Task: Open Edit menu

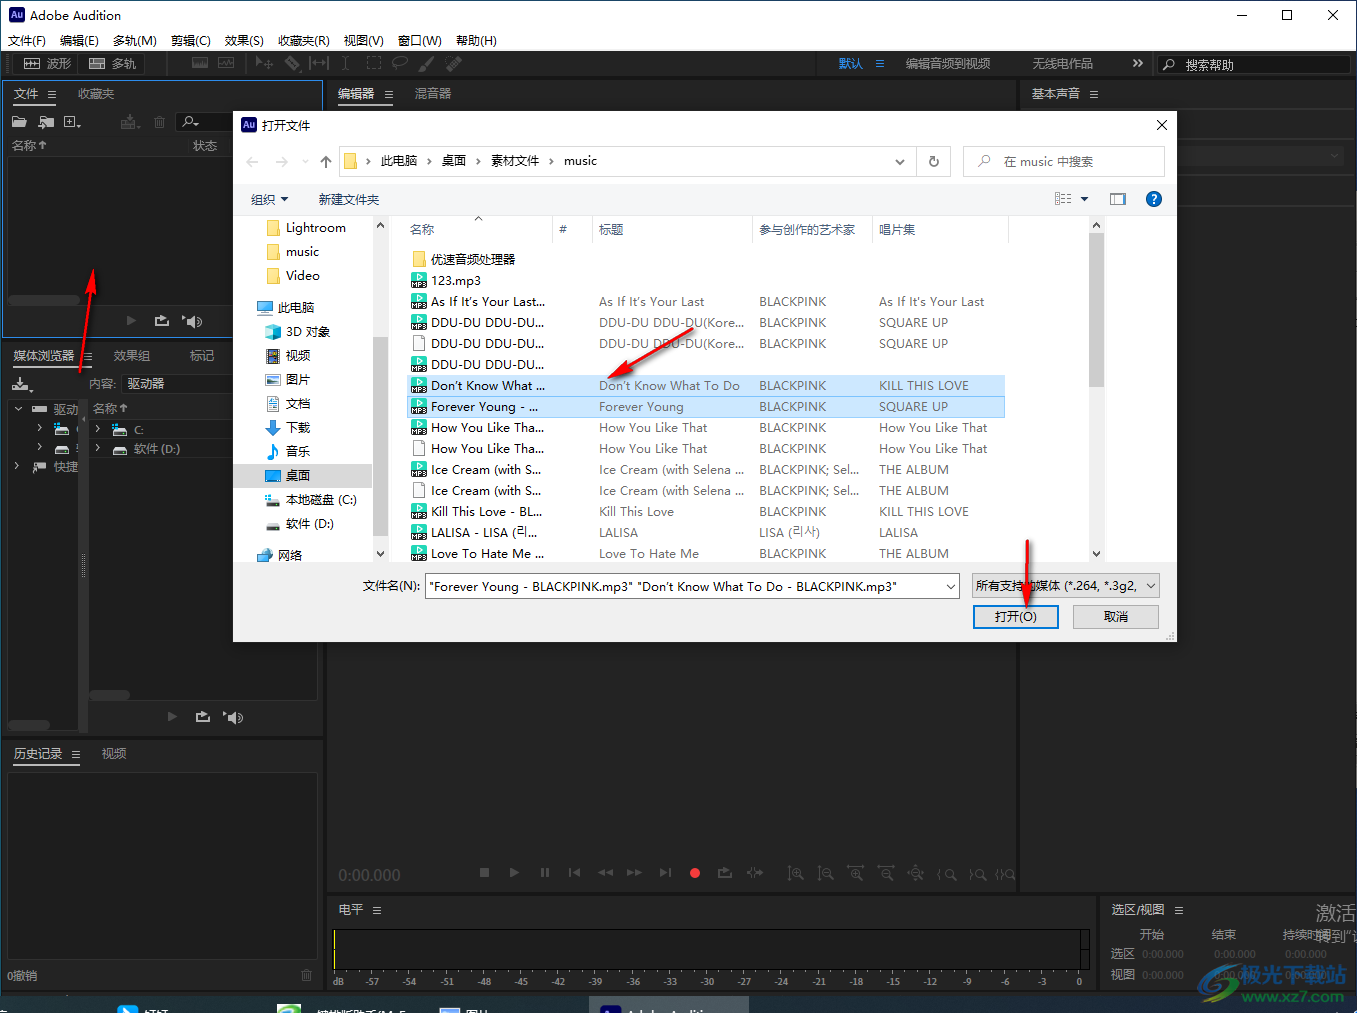Action: pos(79,41)
